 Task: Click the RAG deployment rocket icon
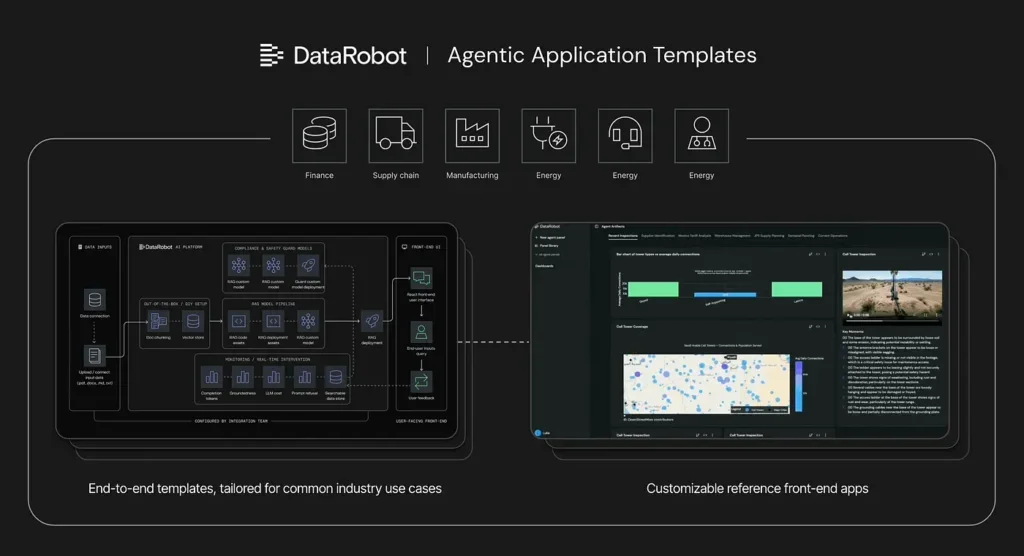point(371,320)
